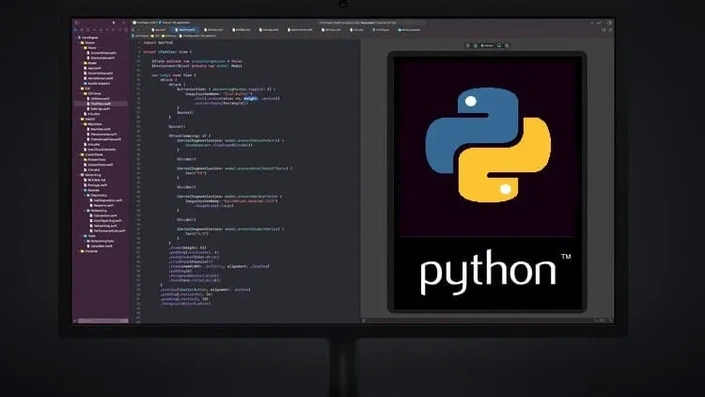
Task: Click the rightmost icon in the preview canvas control bar
Action: [x=507, y=45]
